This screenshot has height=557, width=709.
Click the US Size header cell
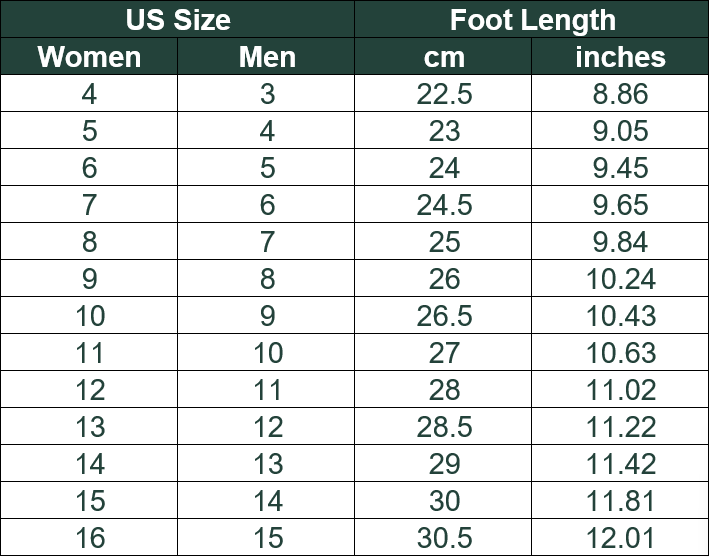point(178,20)
